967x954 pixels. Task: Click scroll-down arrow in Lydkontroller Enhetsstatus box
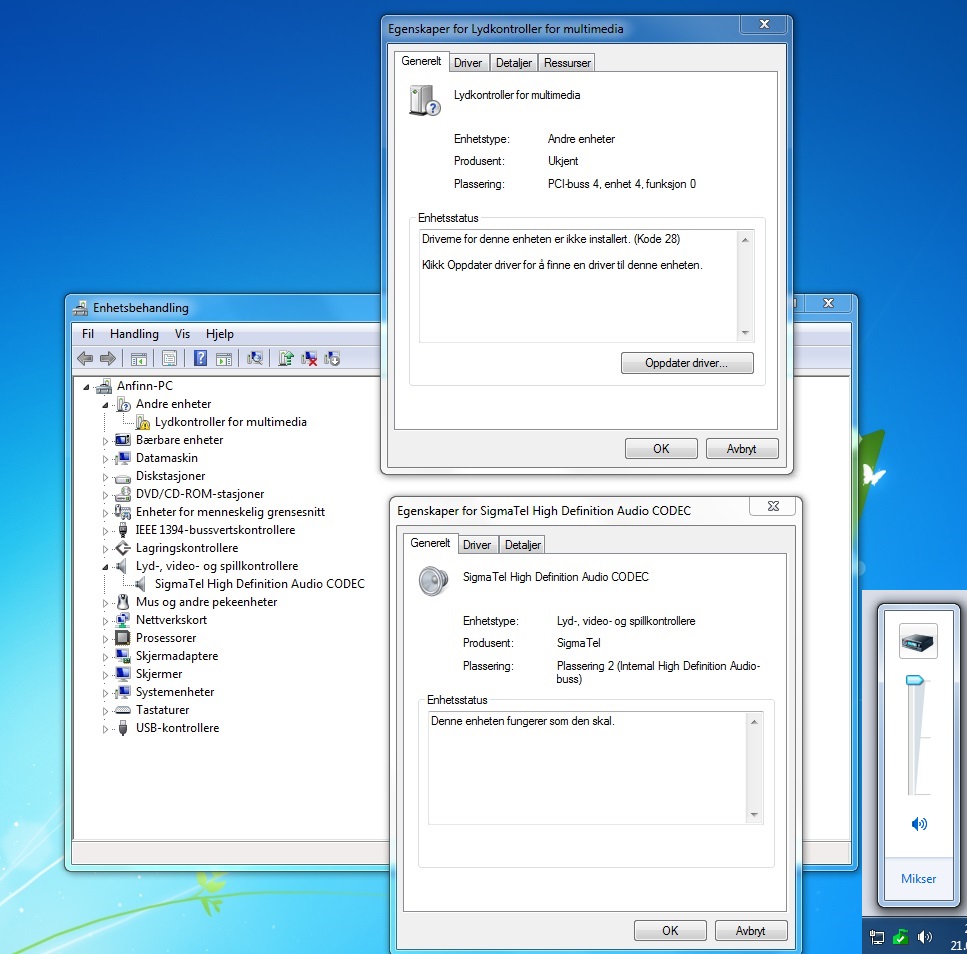(745, 333)
